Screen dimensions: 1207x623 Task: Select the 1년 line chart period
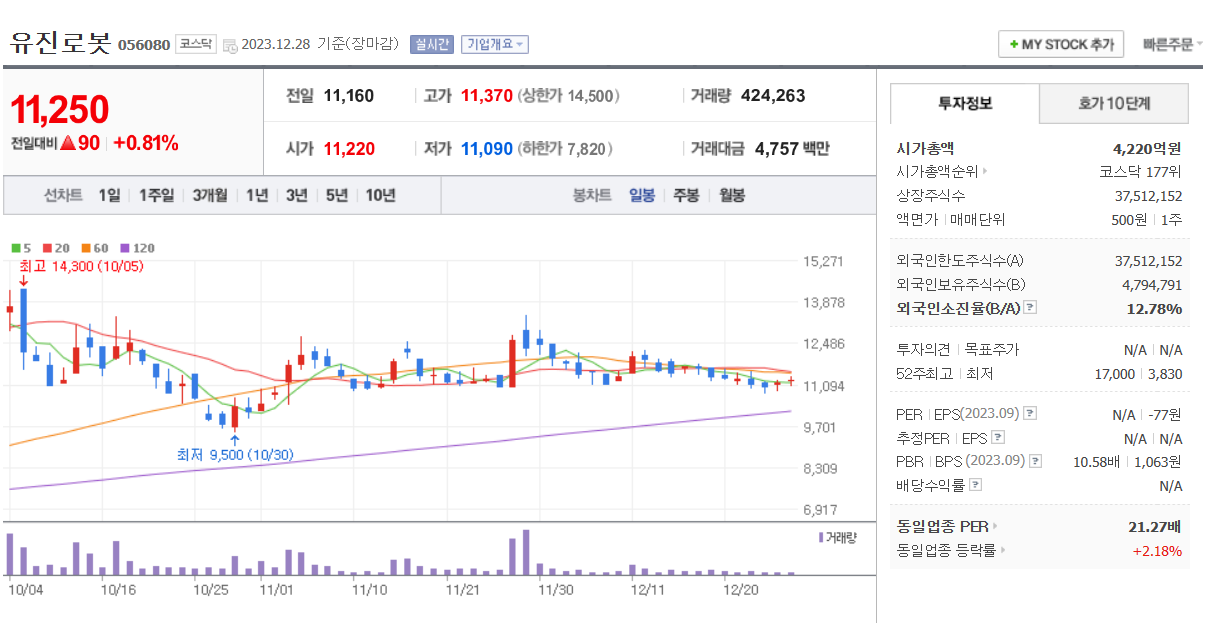click(x=257, y=195)
